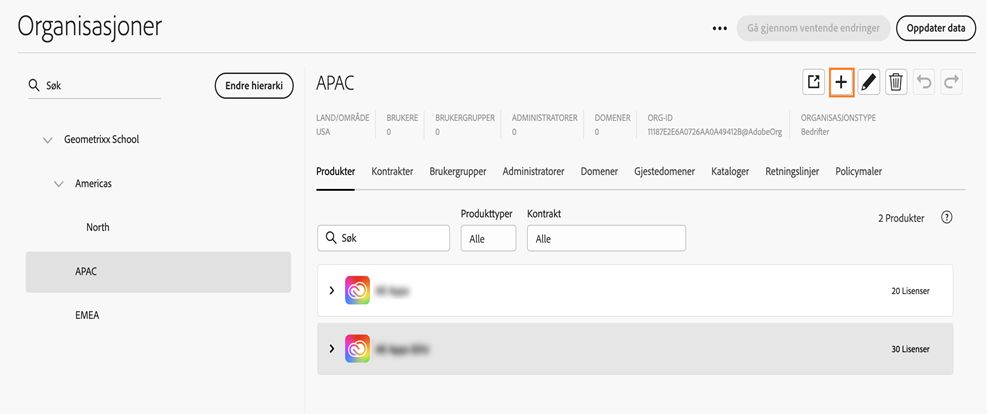Open the export organization icon

[x=814, y=82]
